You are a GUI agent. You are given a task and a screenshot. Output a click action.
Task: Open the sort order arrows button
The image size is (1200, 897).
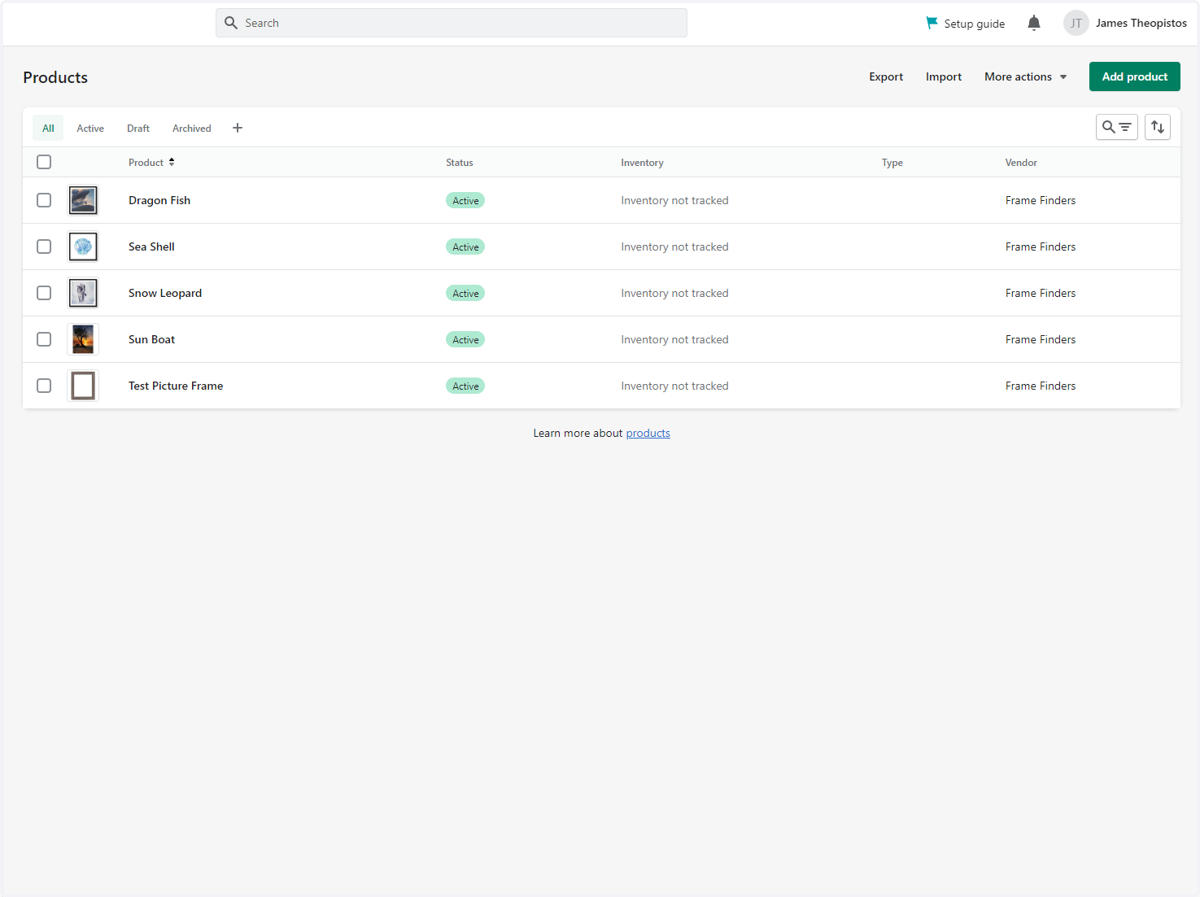click(1158, 127)
